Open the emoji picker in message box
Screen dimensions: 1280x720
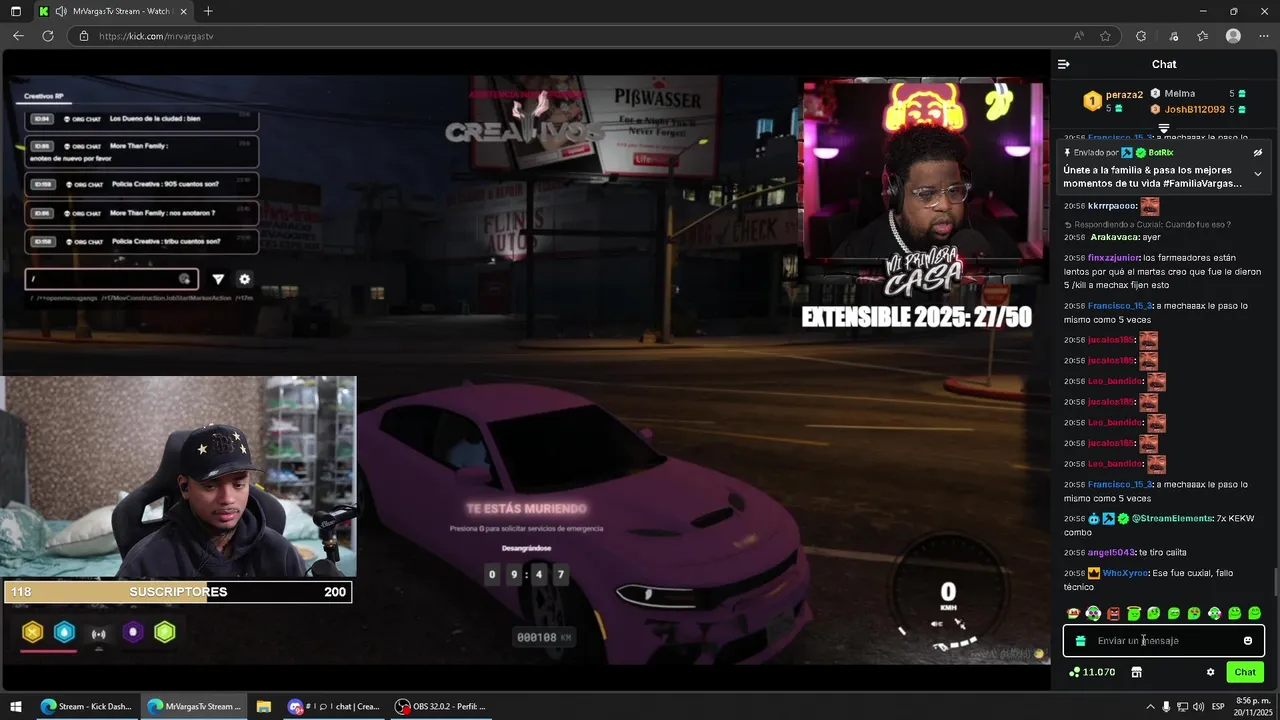[1247, 641]
